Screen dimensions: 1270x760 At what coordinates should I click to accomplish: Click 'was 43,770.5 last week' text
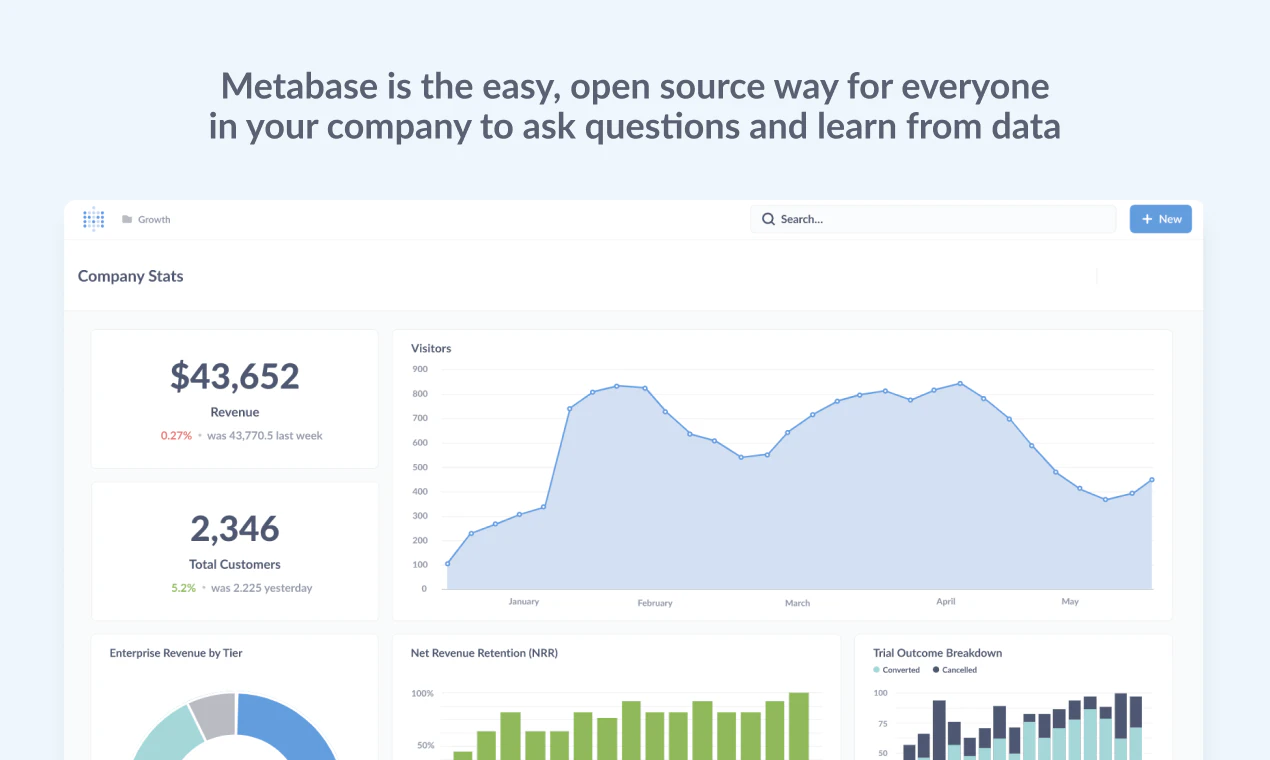click(265, 436)
